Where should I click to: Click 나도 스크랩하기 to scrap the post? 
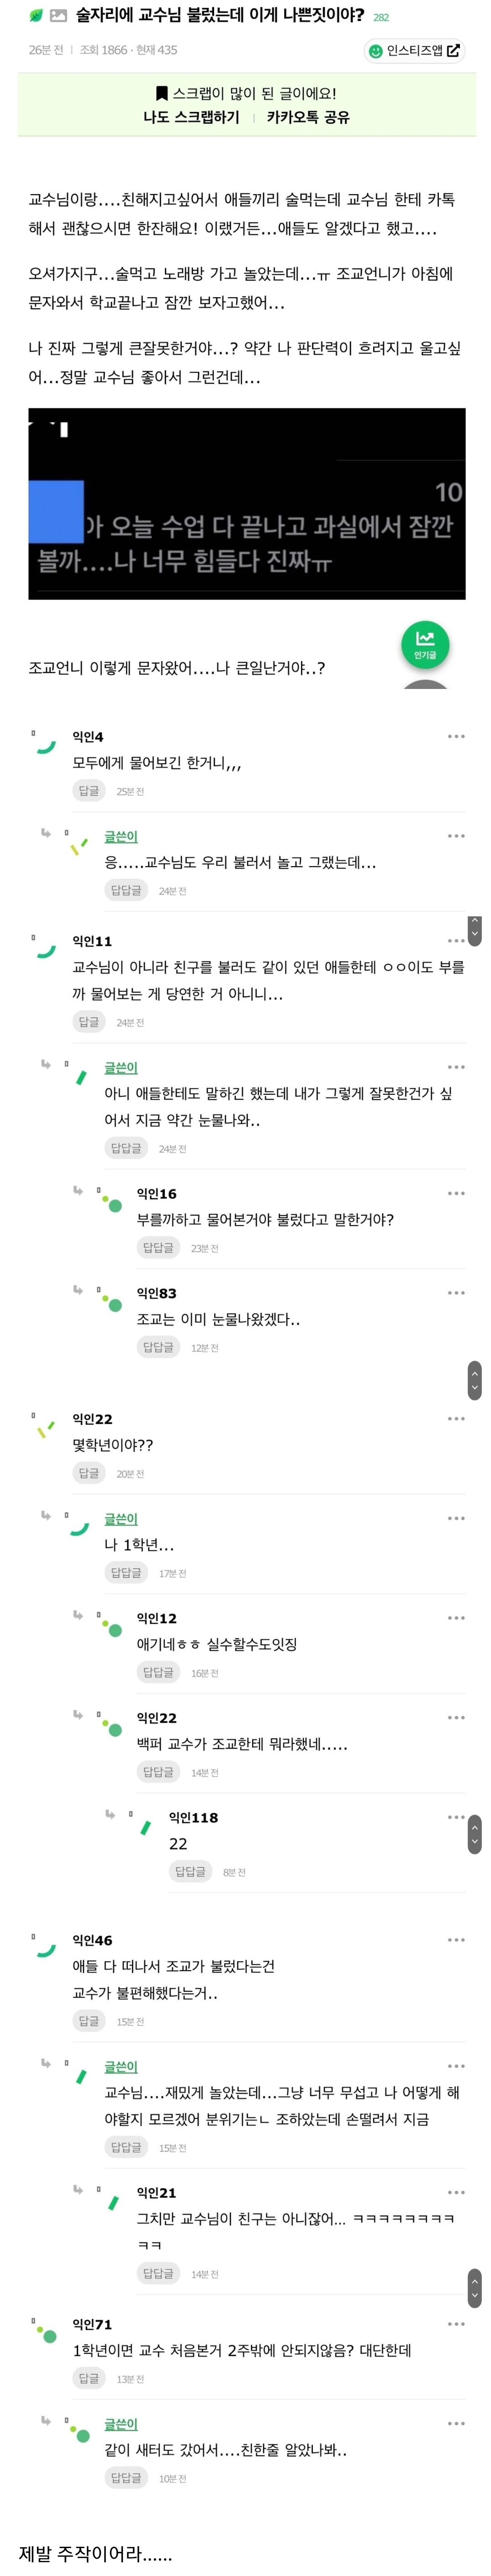(x=191, y=118)
